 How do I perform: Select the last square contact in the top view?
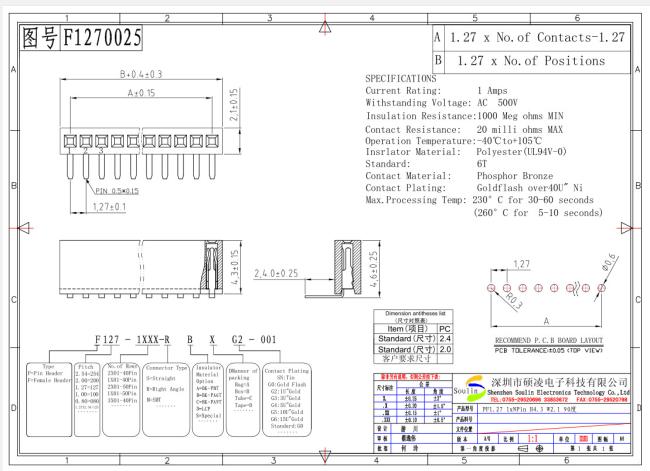(212, 141)
